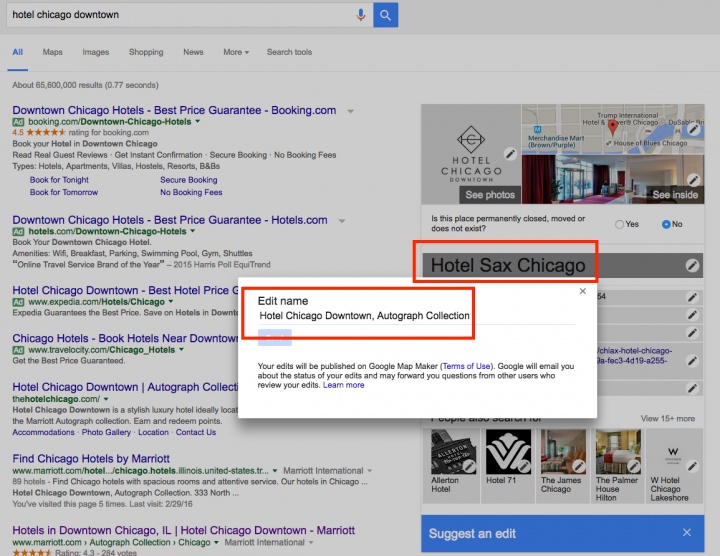The width and height of the screenshot is (720, 556).
Task: Click the Accommodations sitelink
Action: tap(43, 432)
